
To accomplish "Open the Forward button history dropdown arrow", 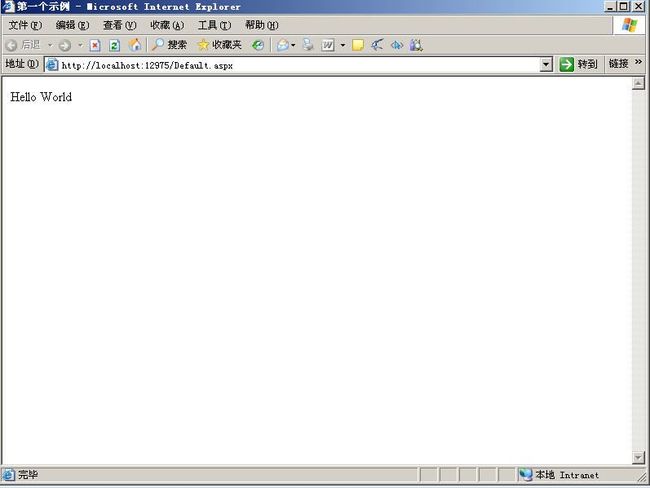I will (80, 45).
